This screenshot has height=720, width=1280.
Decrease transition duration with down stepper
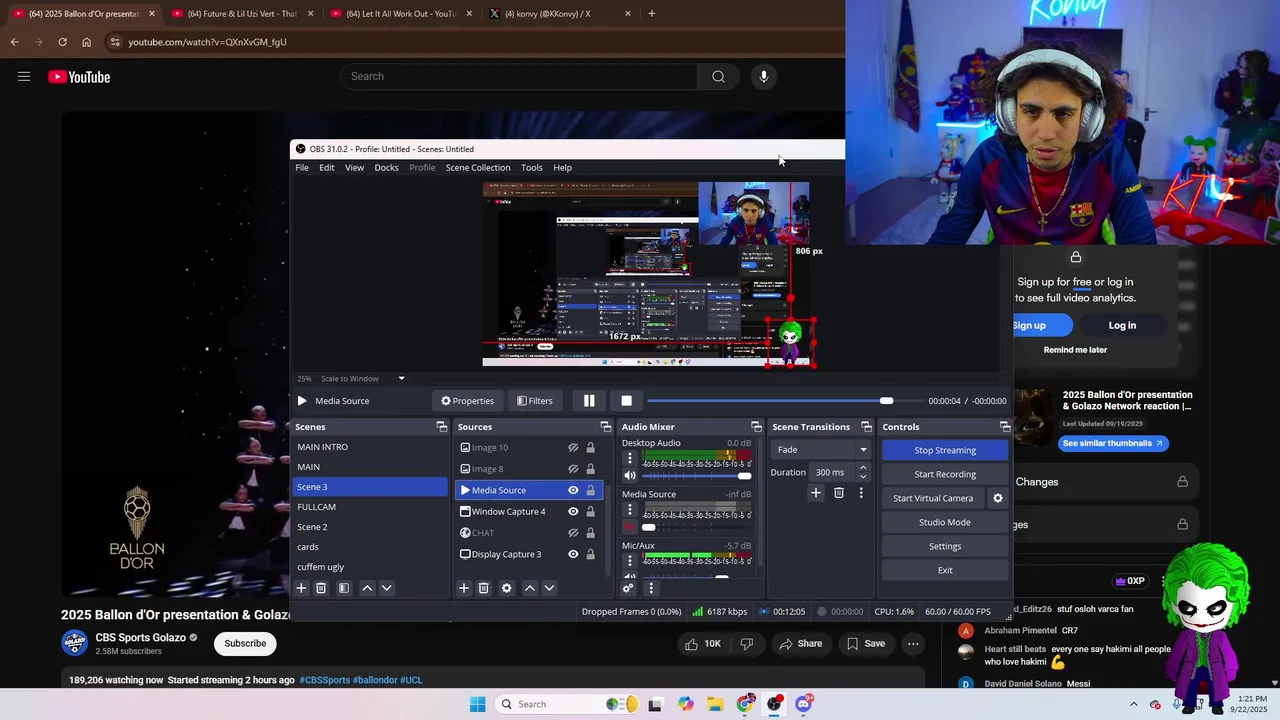[x=863, y=477]
